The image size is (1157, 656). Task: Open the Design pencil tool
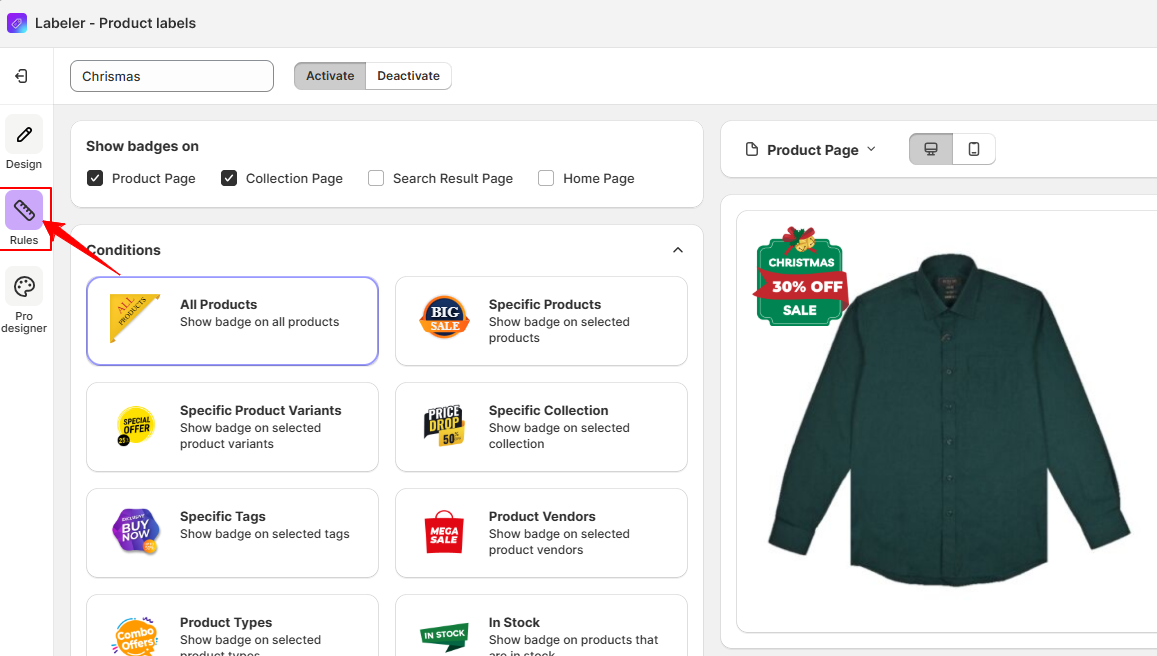coord(24,135)
